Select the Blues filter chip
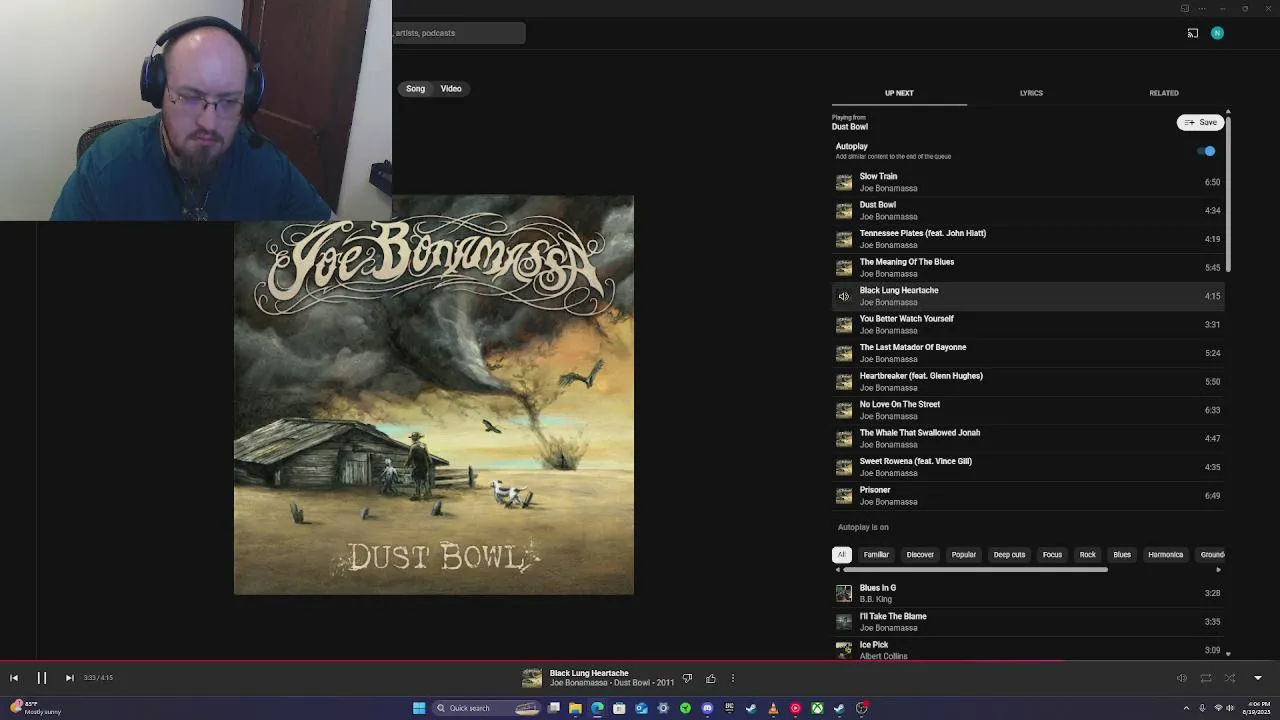1280x720 pixels. click(x=1122, y=555)
